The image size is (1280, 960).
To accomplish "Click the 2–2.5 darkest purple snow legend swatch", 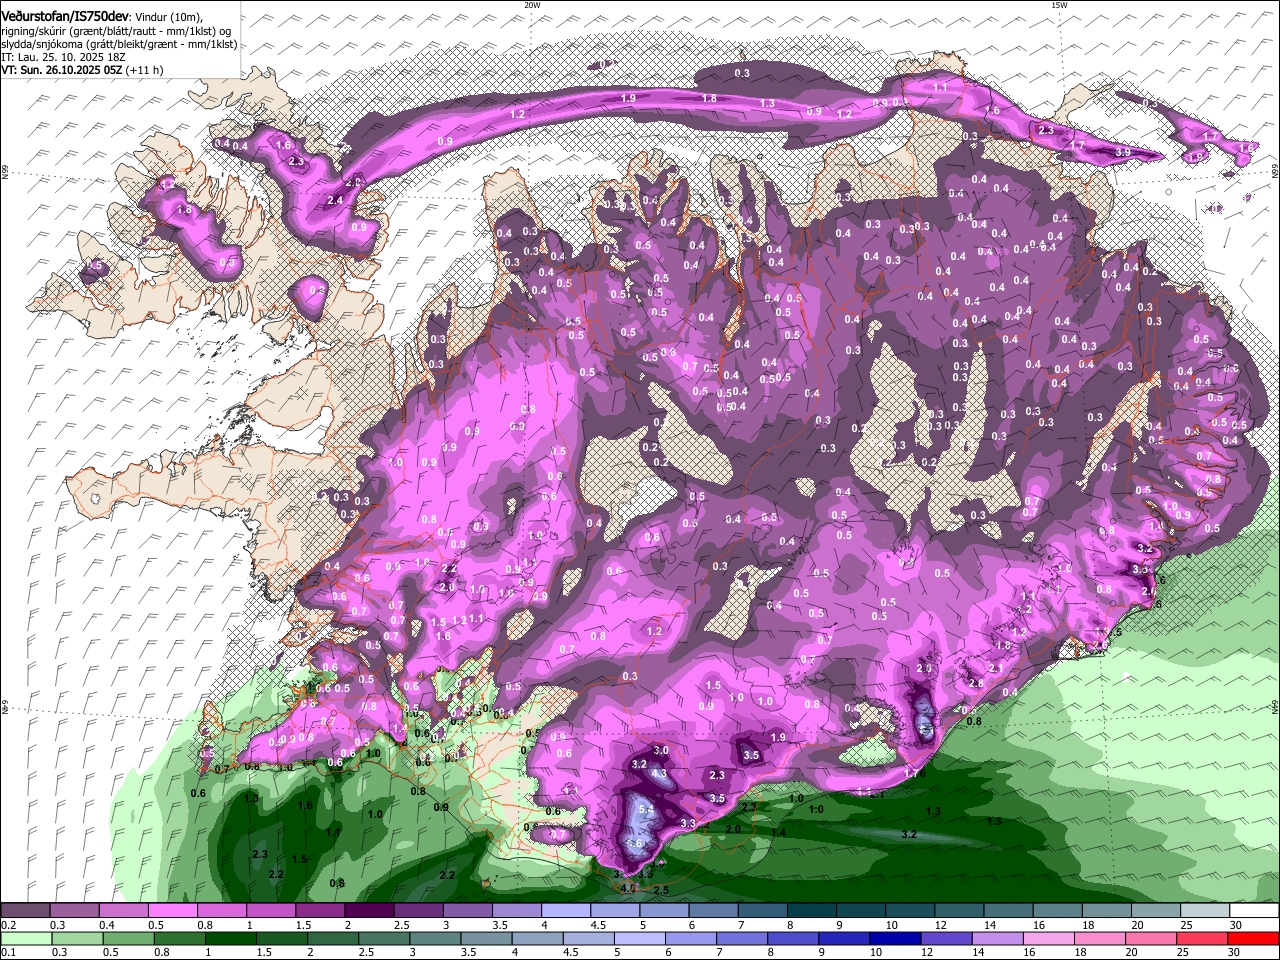I will [369, 911].
